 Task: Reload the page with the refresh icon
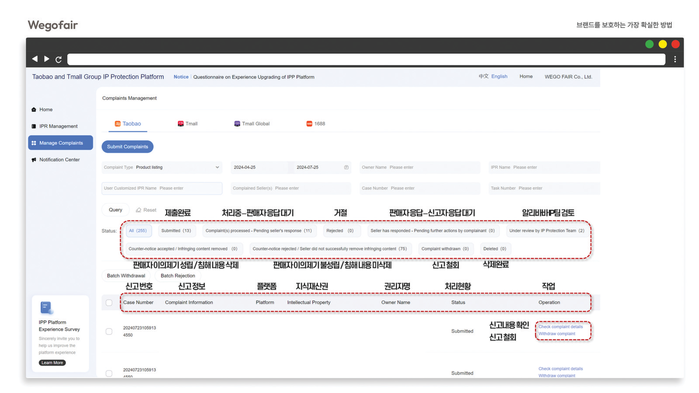click(58, 59)
